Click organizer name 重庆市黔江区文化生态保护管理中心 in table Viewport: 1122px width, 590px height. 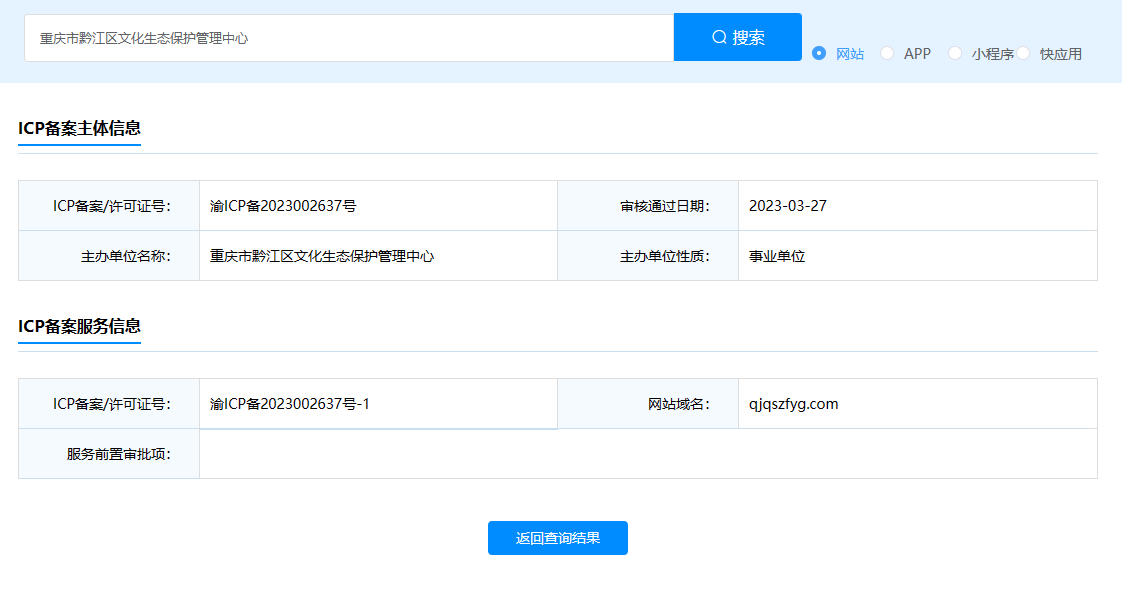(x=321, y=256)
